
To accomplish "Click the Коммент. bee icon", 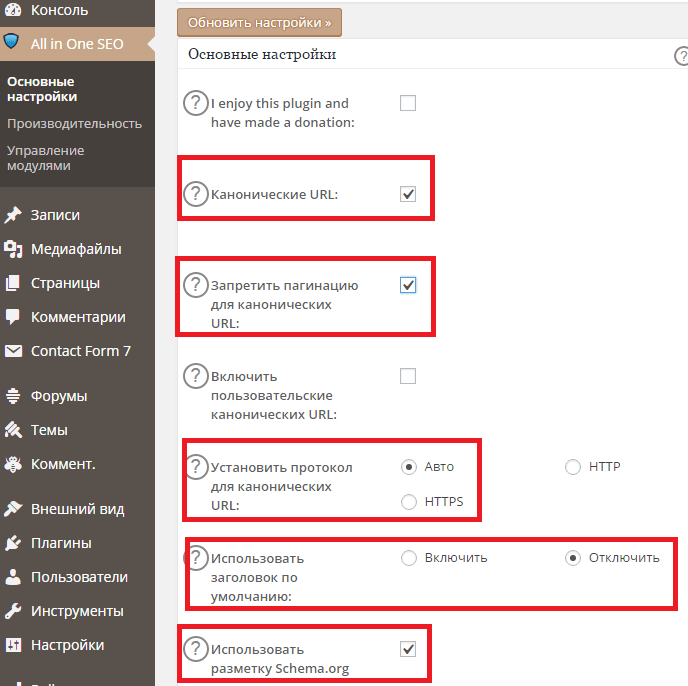I will [13, 464].
